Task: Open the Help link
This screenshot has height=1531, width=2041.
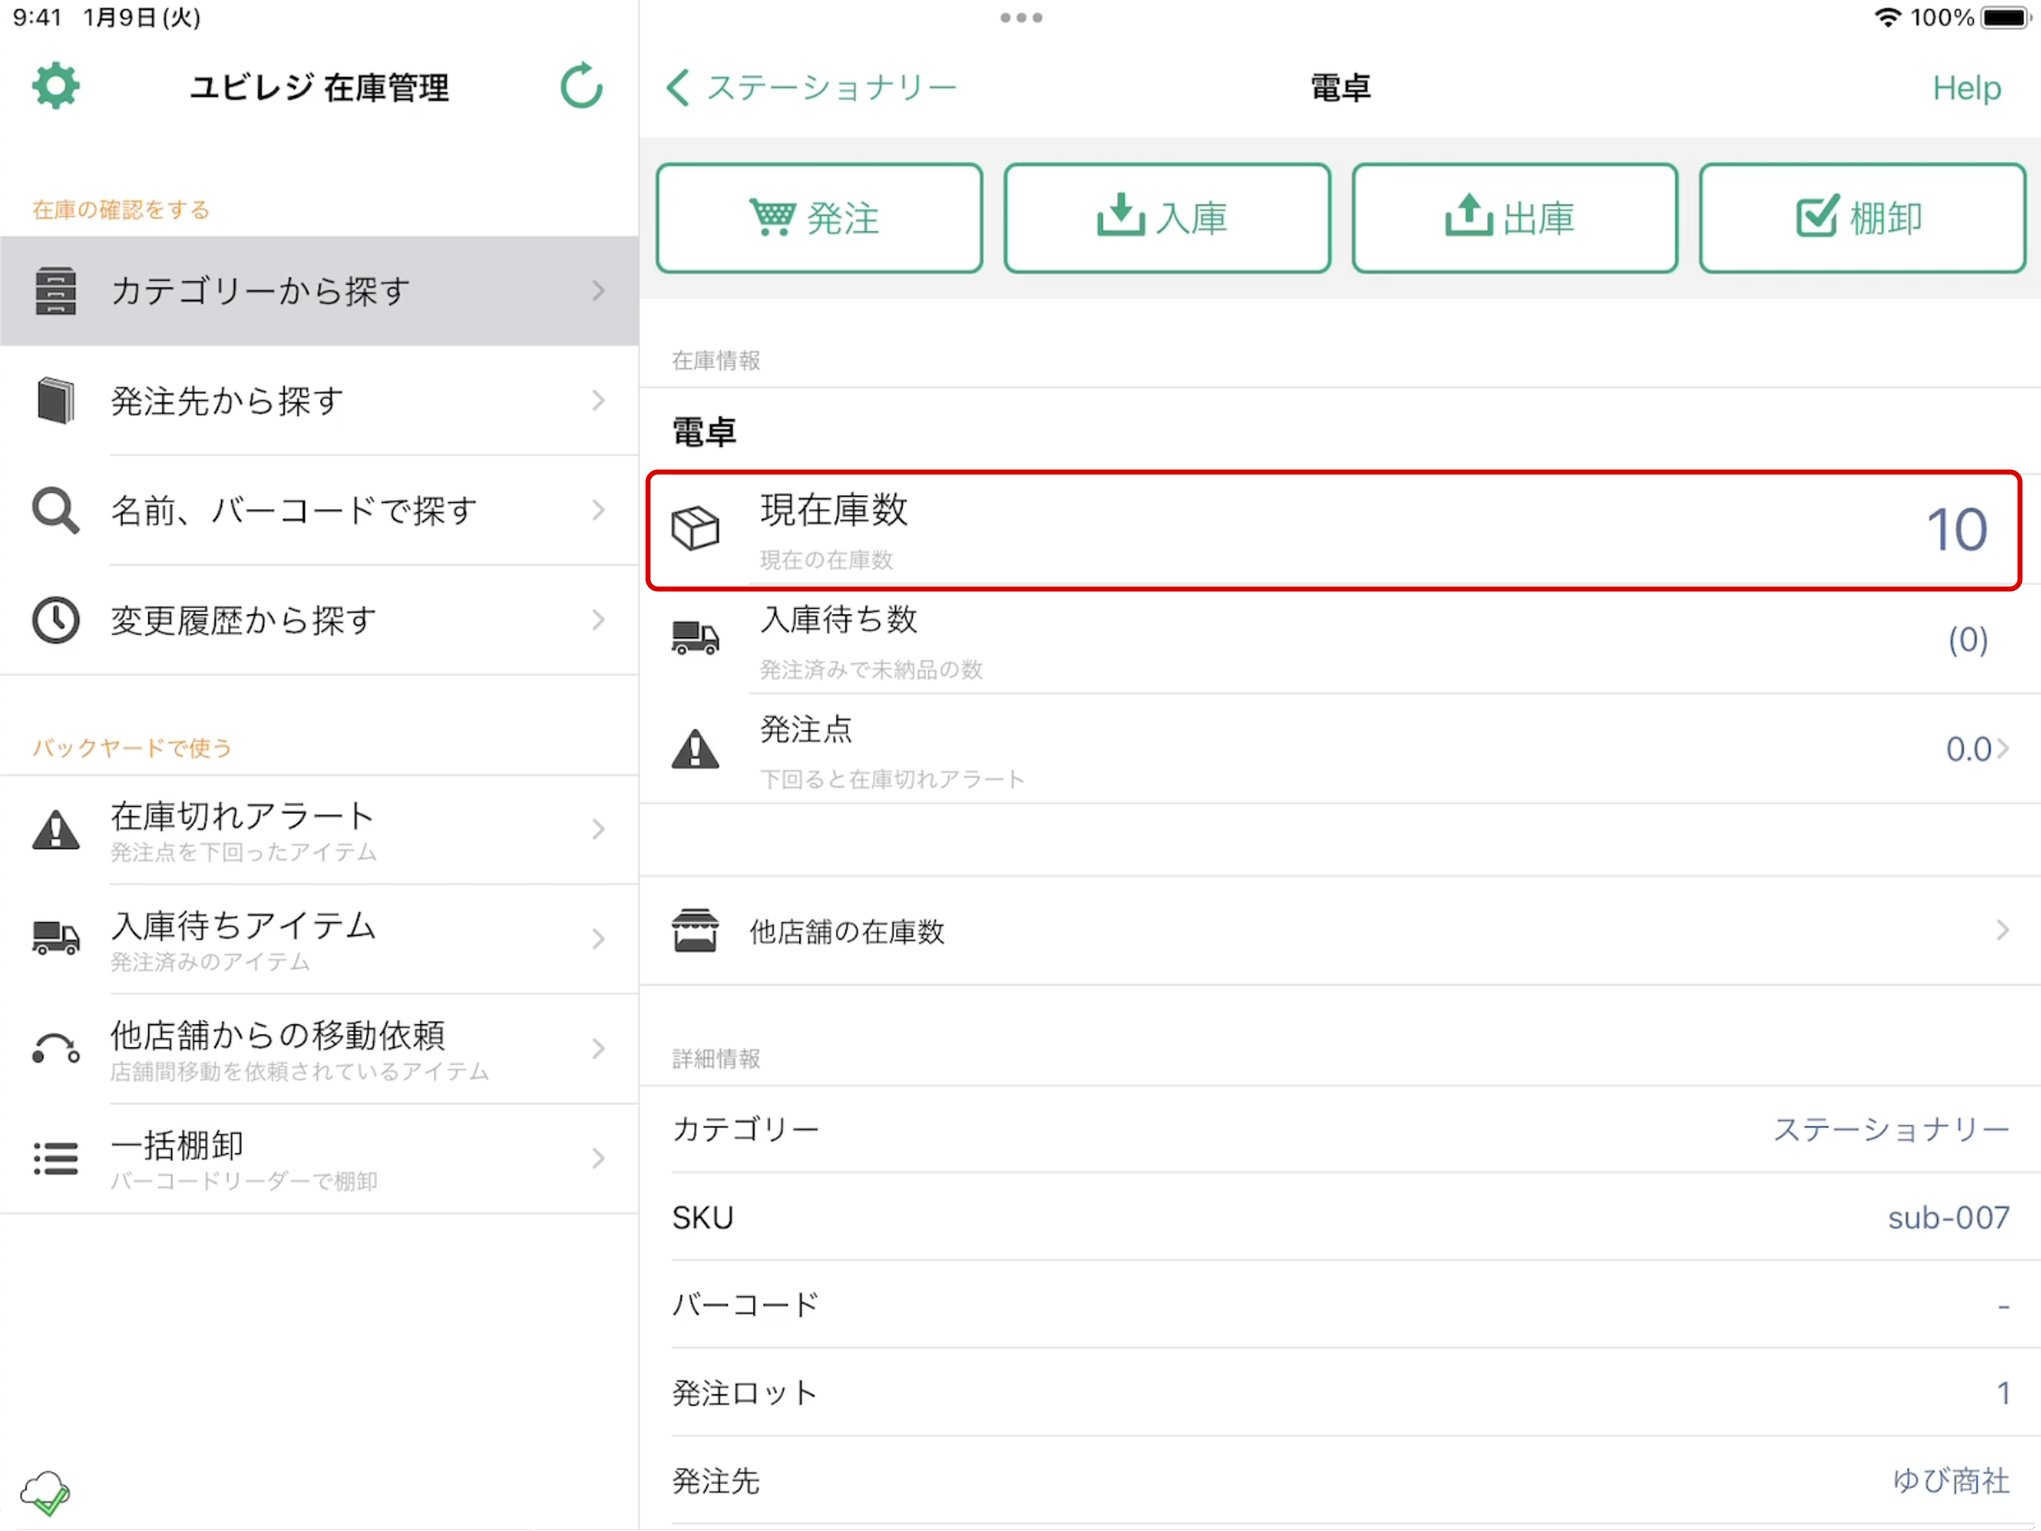Action: tap(1966, 88)
